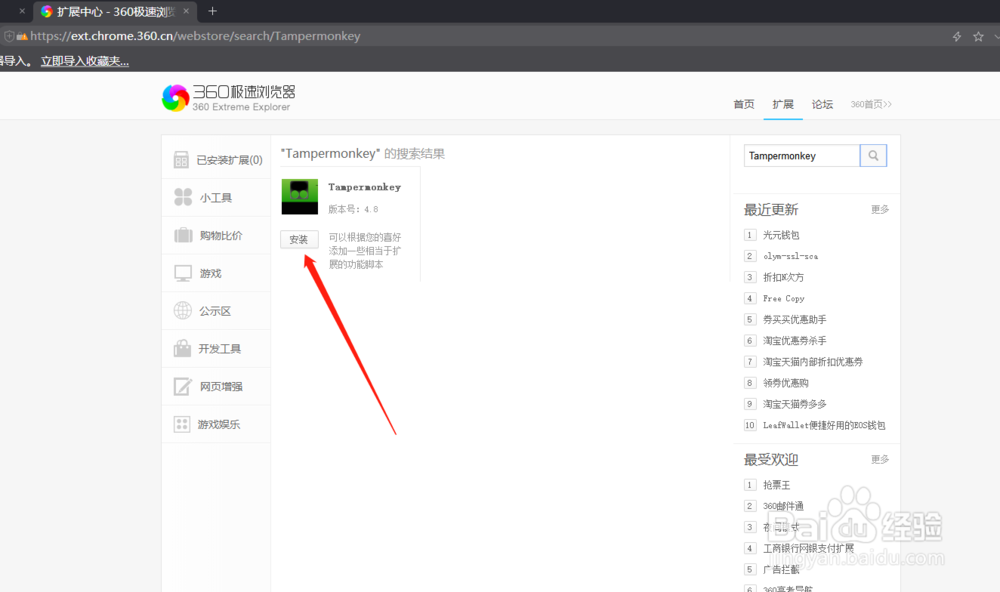Click the installed extensions icon in sidebar
Image resolution: width=1000 pixels, height=592 pixels.
[x=181, y=159]
